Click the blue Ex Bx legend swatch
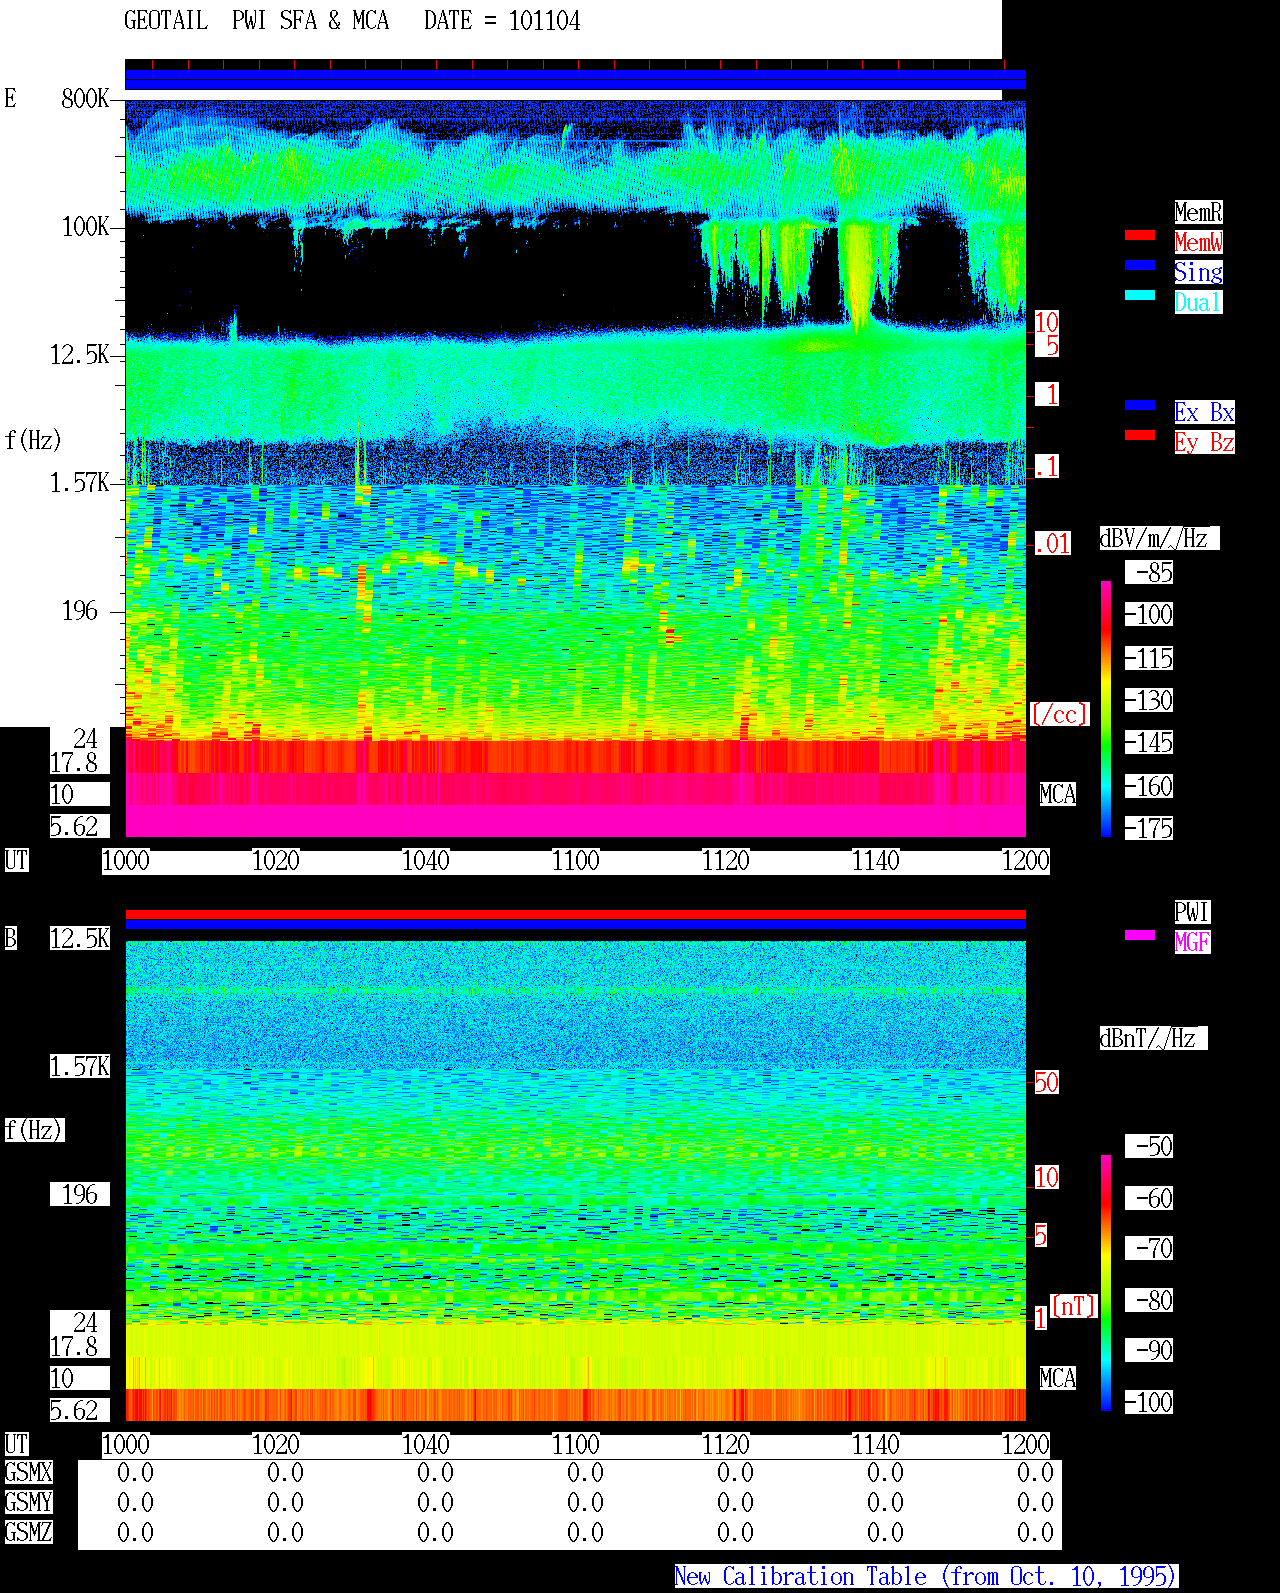The height and width of the screenshot is (1593, 1280). tap(1140, 405)
